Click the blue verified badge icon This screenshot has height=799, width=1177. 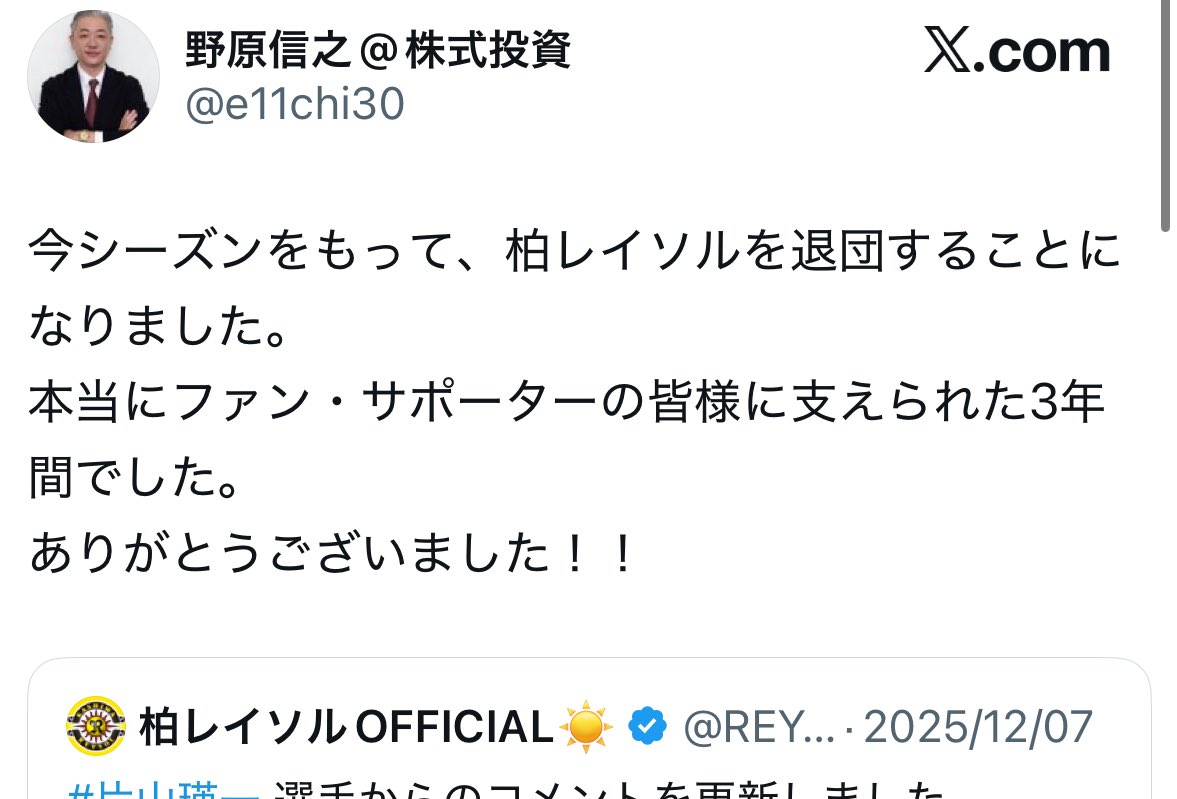coord(647,726)
